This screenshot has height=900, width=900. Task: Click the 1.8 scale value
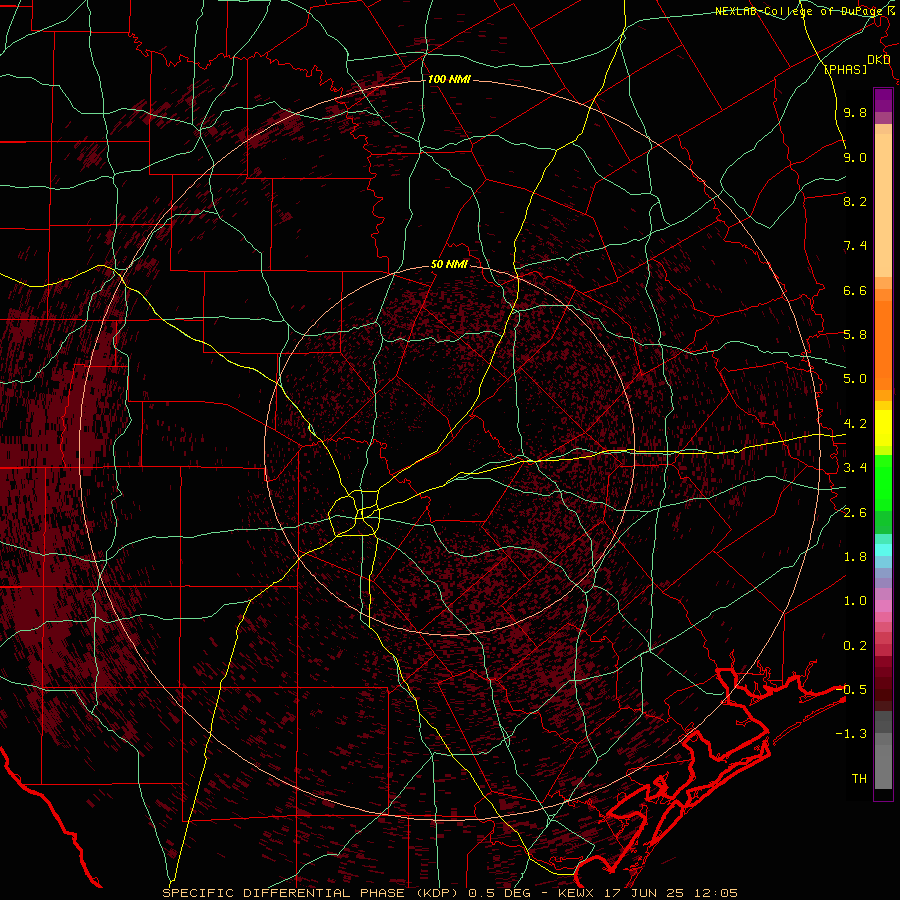(855, 556)
